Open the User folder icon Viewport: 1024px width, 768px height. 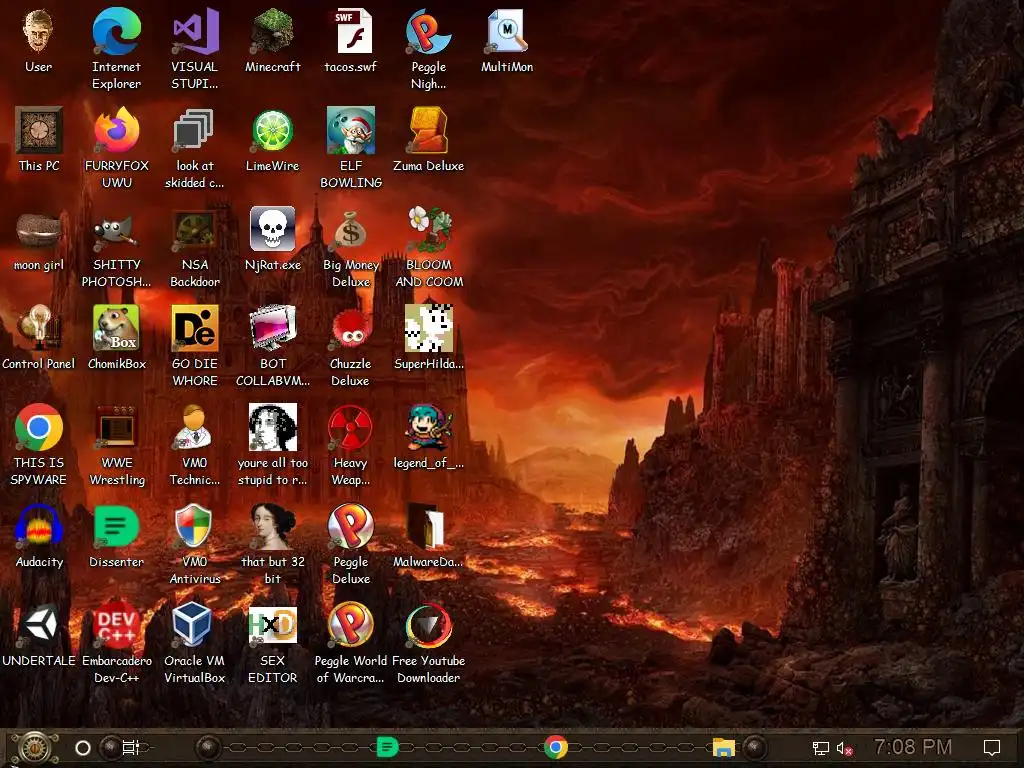coord(39,31)
